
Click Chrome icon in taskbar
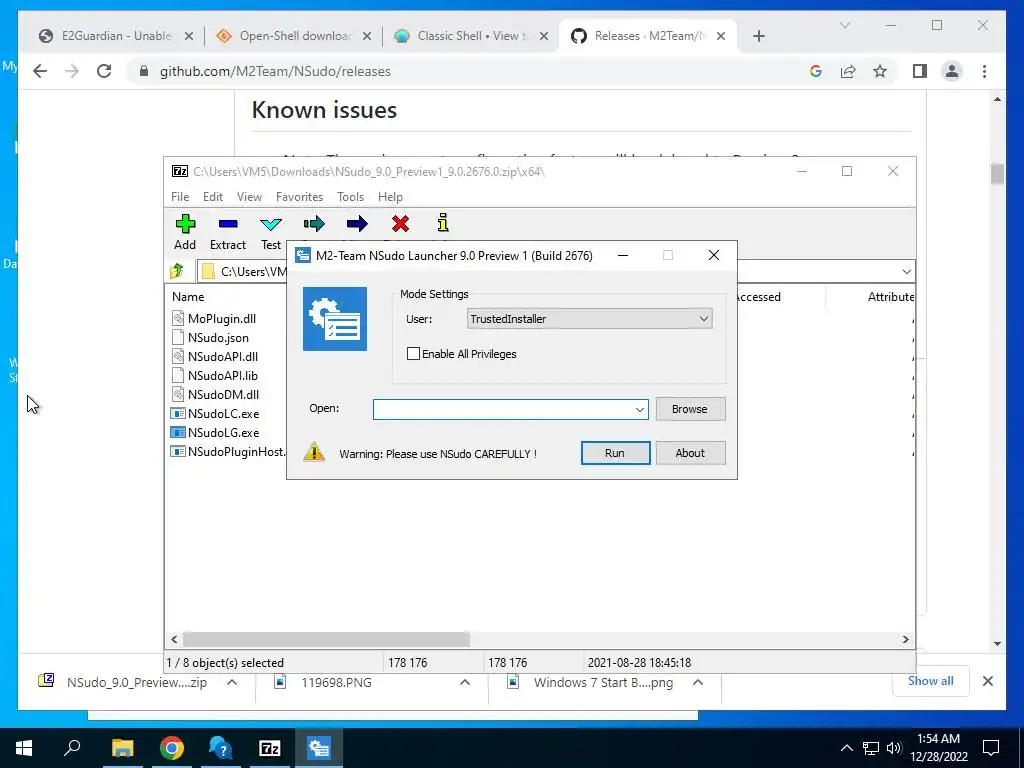pos(172,748)
